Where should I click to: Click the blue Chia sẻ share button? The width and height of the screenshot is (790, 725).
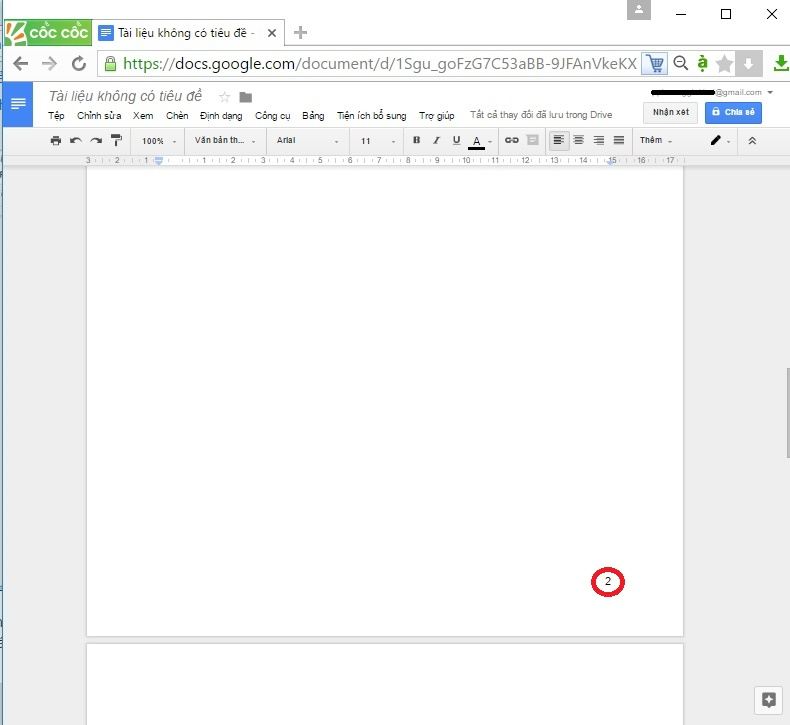point(733,112)
